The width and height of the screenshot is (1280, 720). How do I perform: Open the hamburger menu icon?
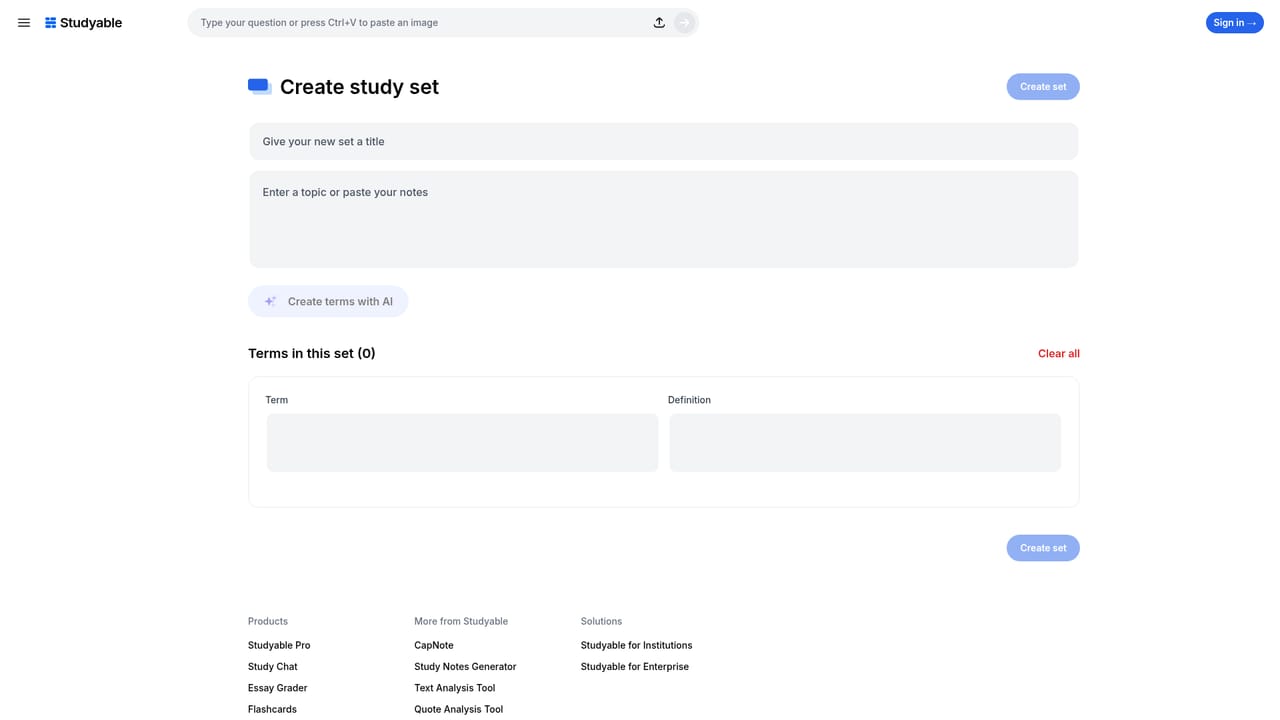pos(24,23)
